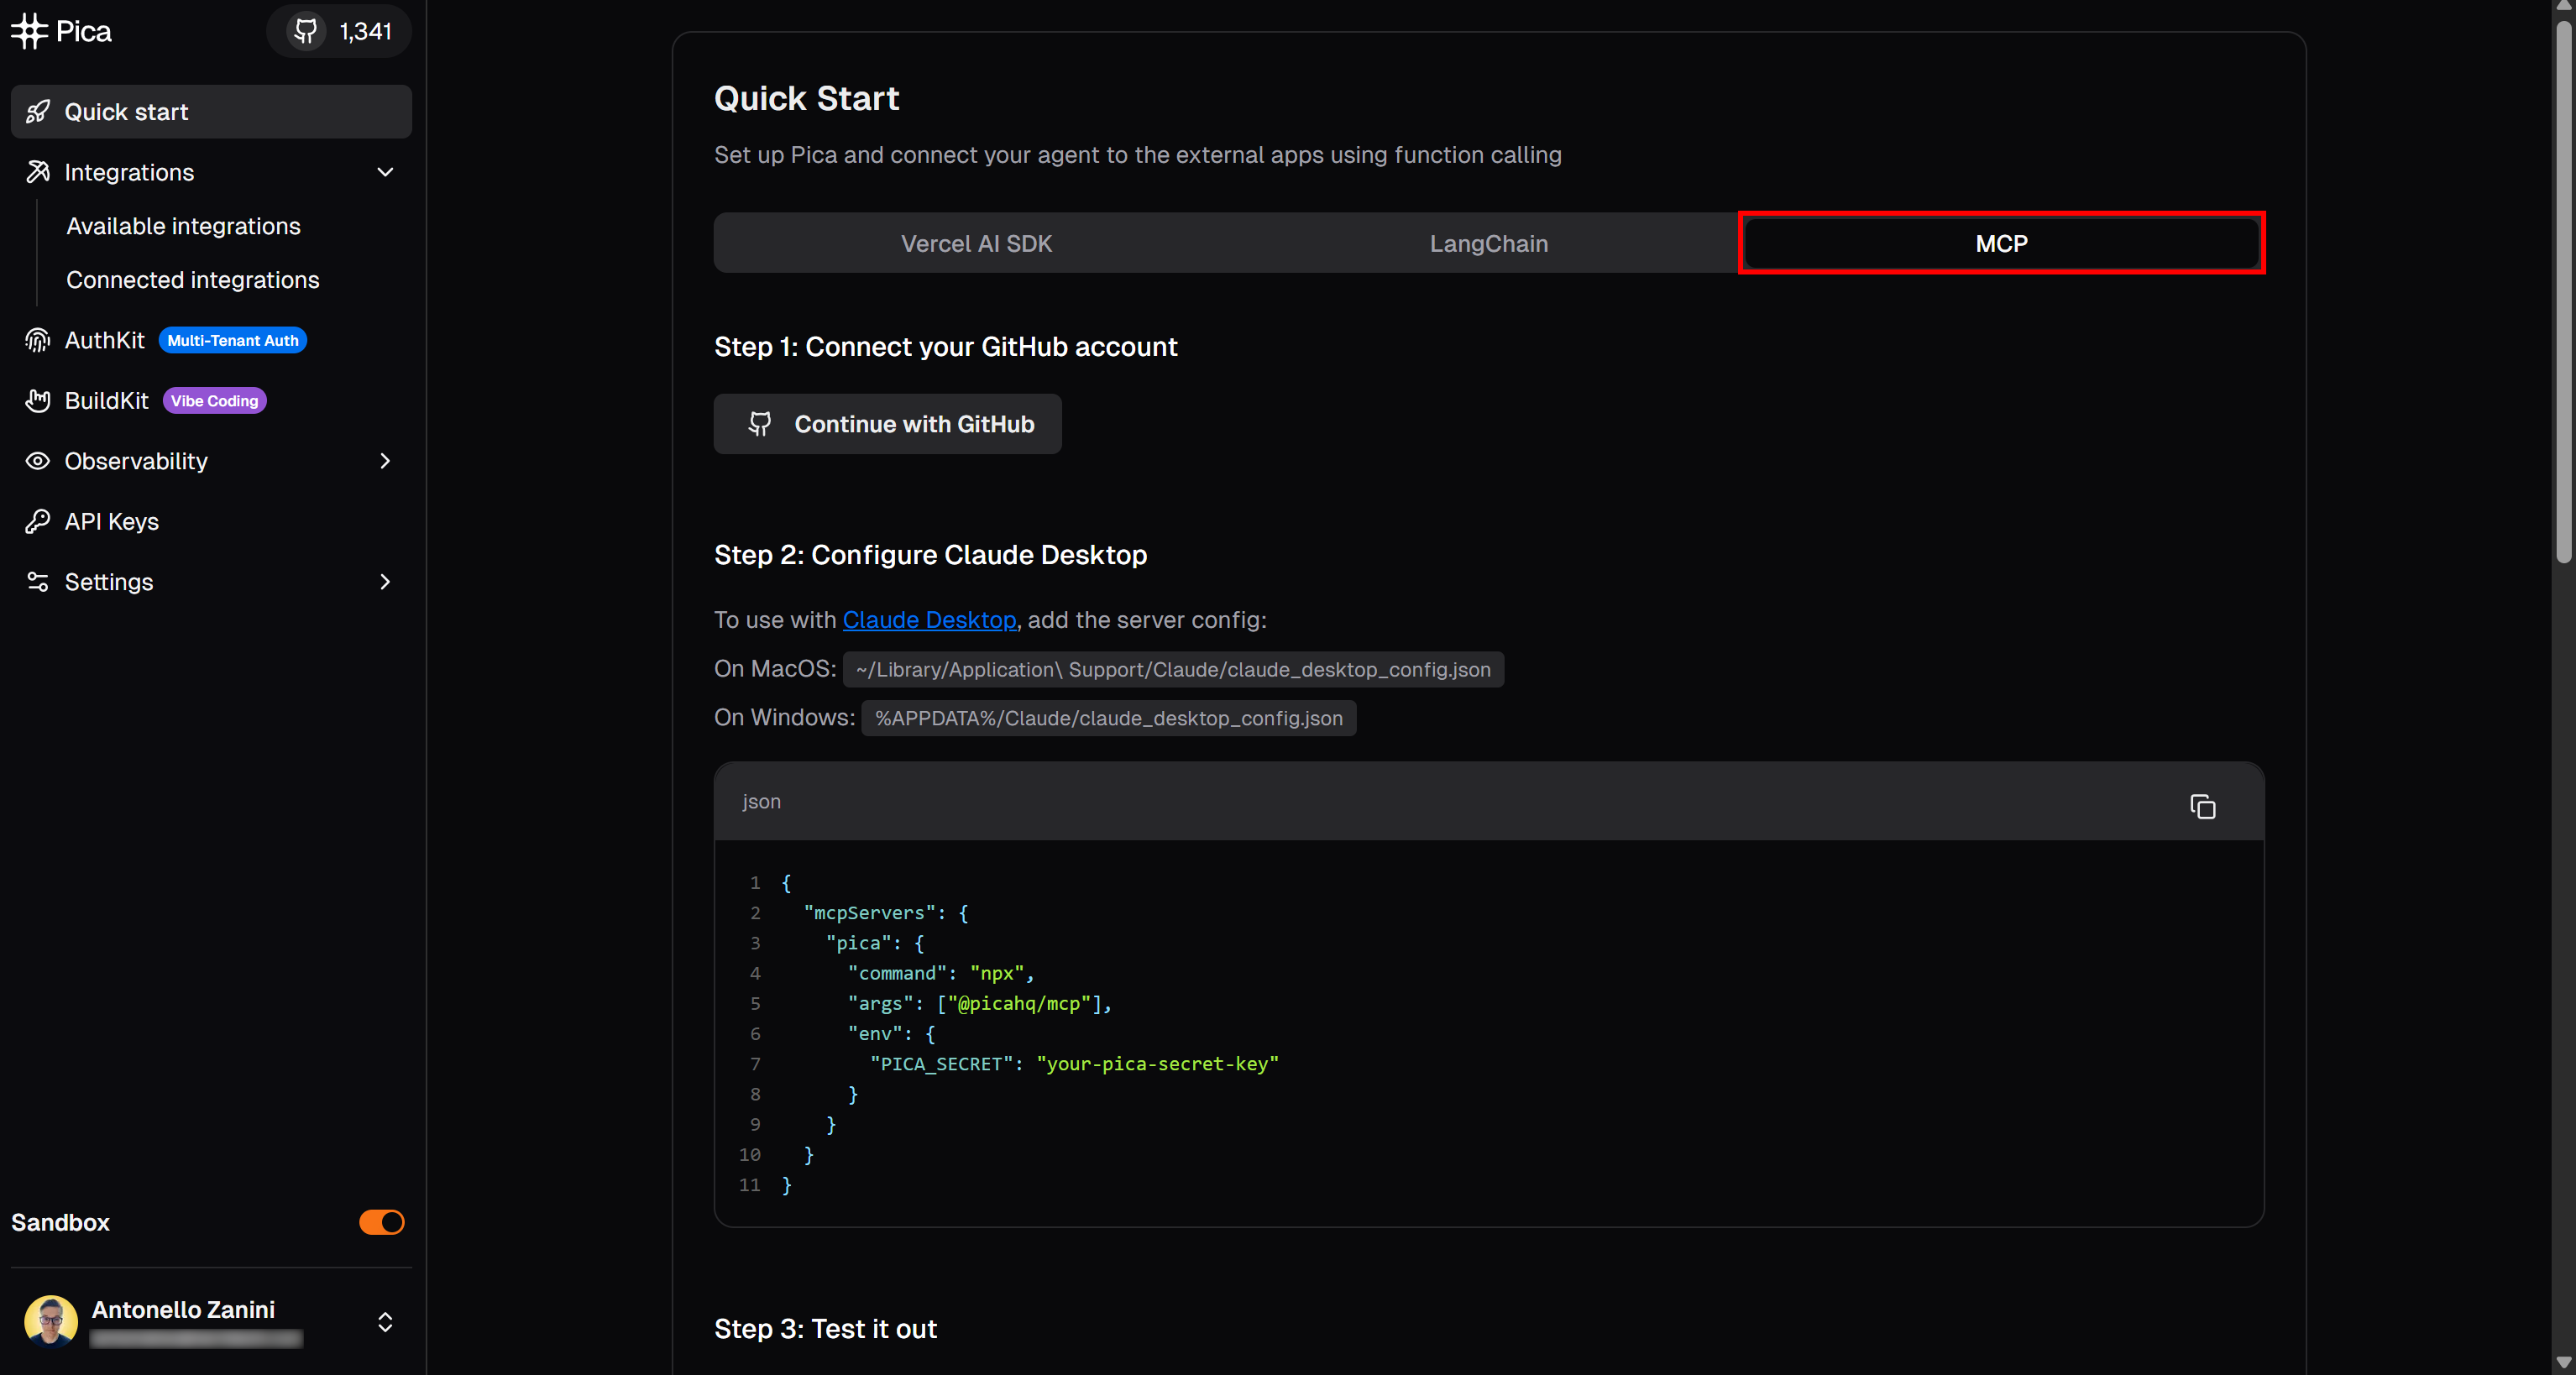Click the AuthKit fingerprint icon

point(37,340)
